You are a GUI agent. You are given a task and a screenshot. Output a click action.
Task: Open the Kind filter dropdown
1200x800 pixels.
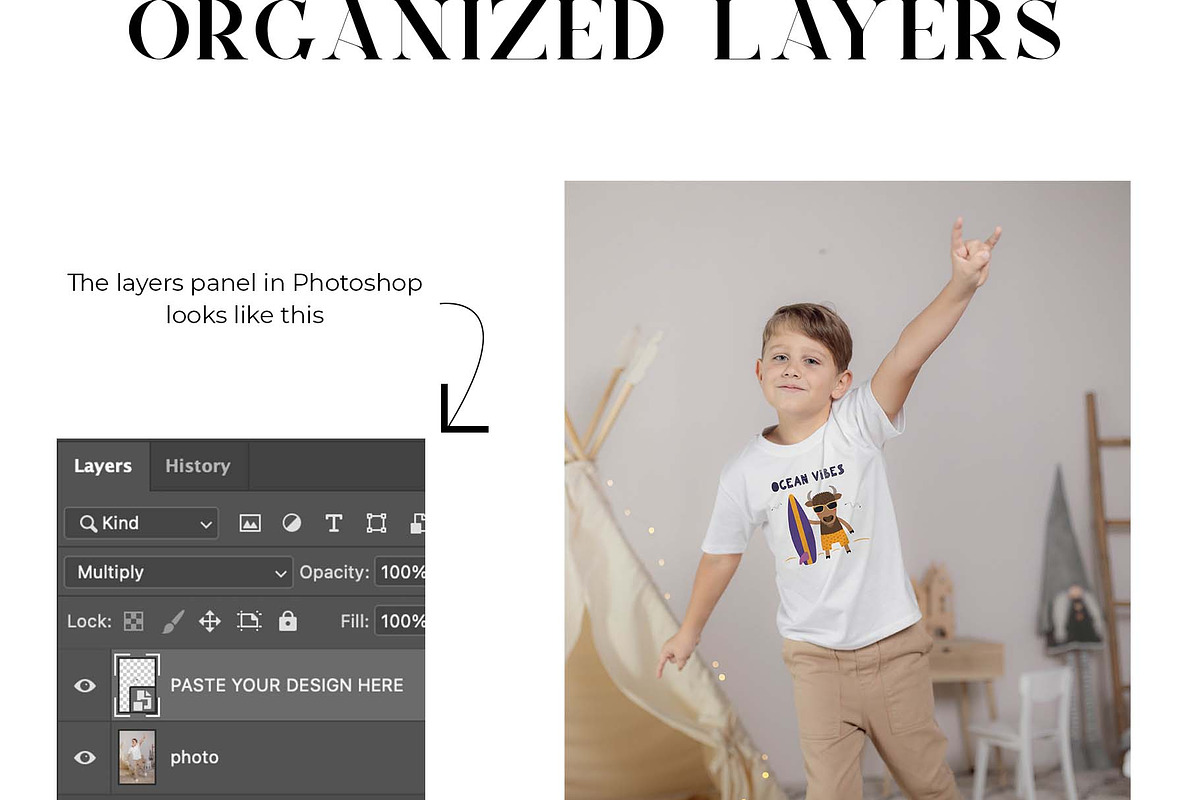pyautogui.click(x=141, y=523)
